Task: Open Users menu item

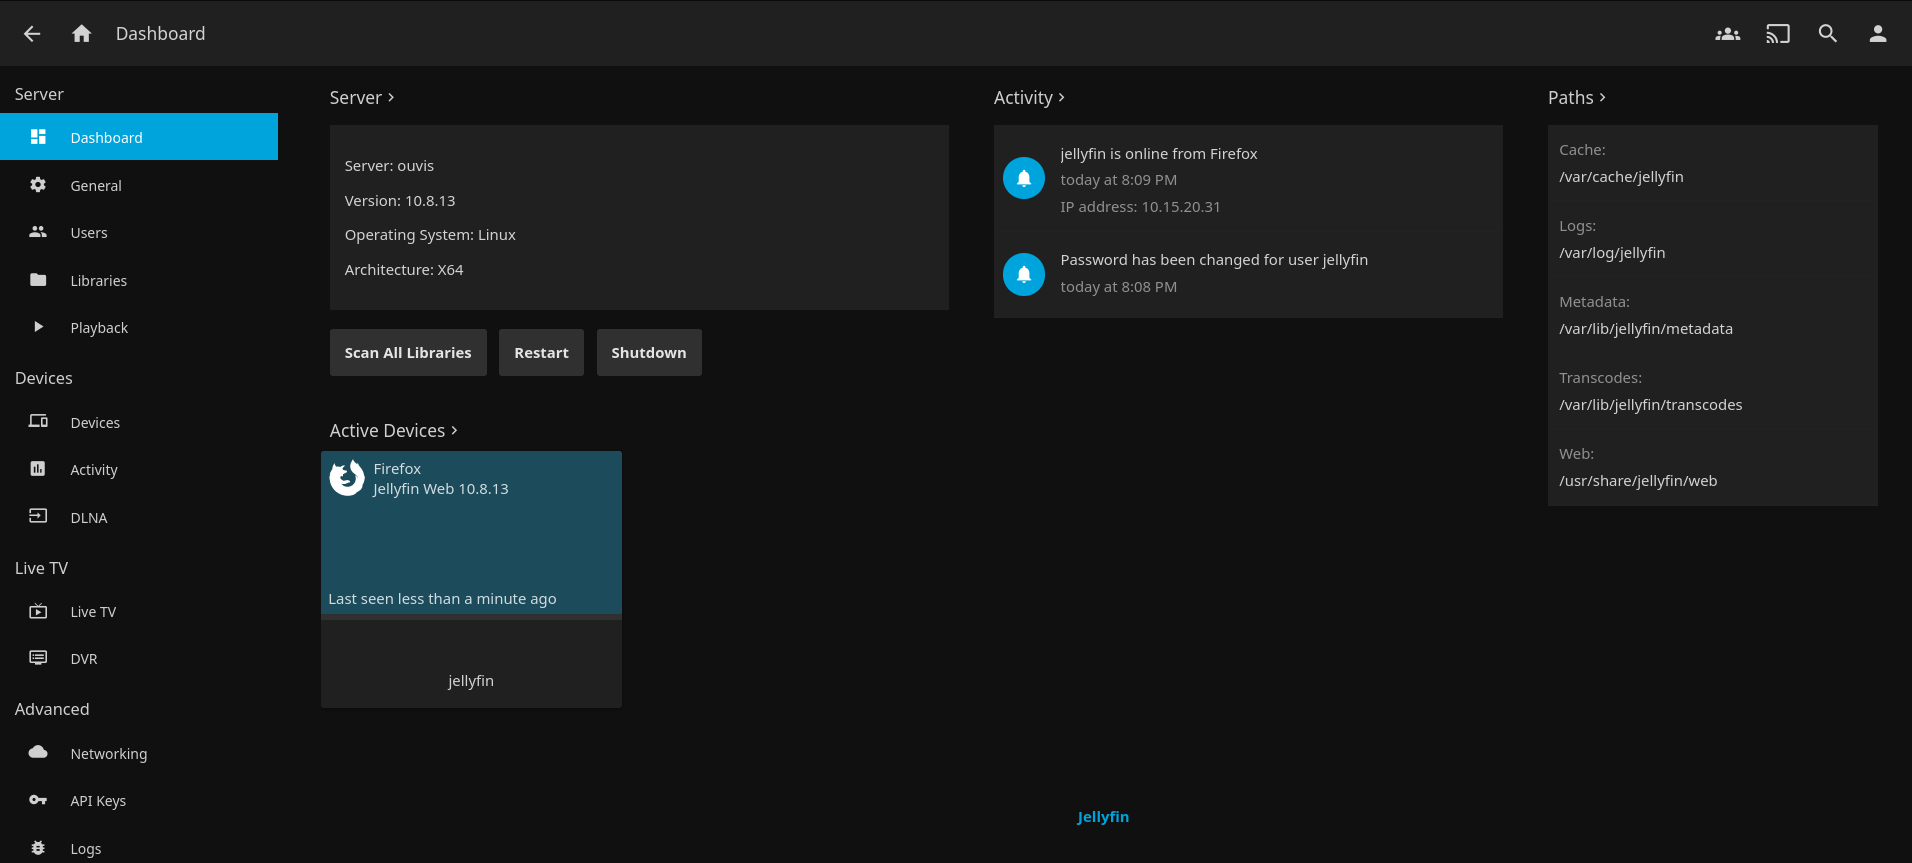Action: pyautogui.click(x=139, y=232)
